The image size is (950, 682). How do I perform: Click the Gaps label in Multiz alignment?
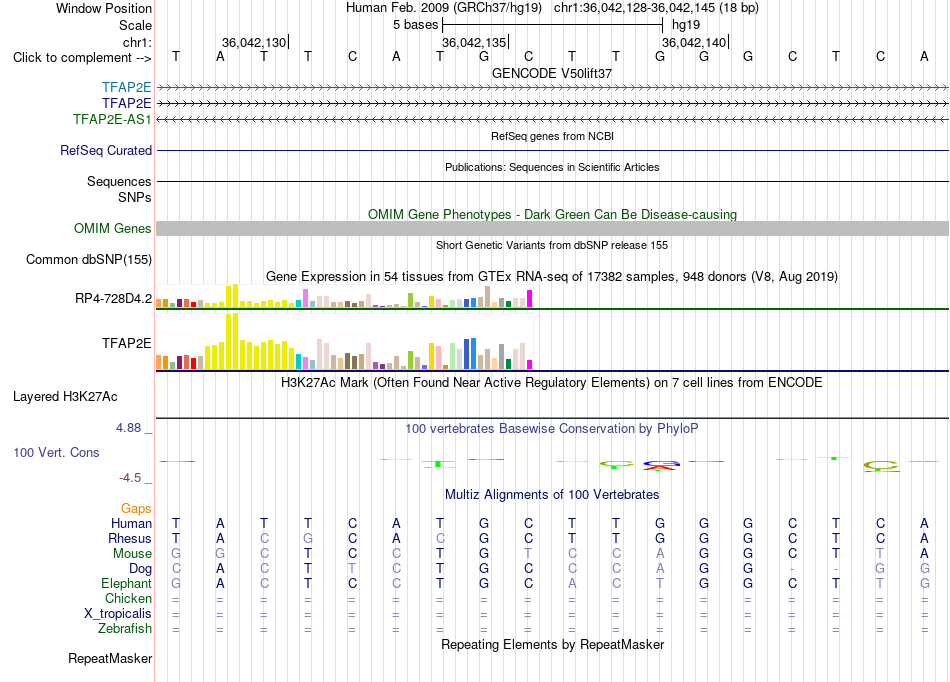pyautogui.click(x=136, y=509)
